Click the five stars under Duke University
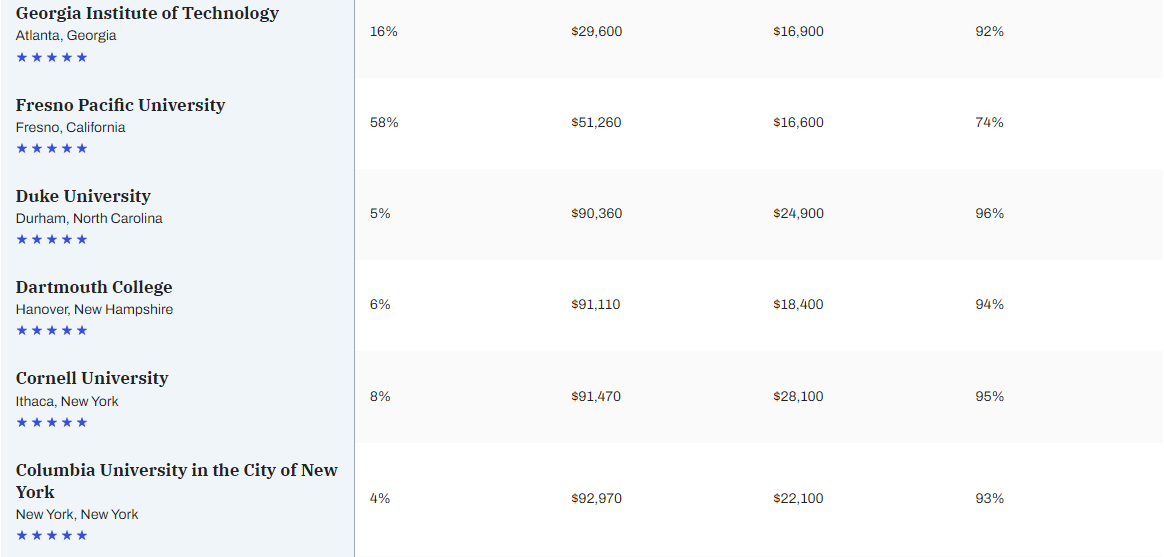The height and width of the screenshot is (557, 1164). [52, 239]
